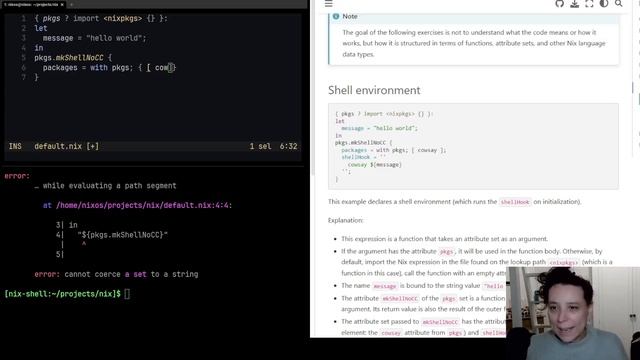Toggle the light/dark theme icon
Viewport: 640px width, 360px height.
pyautogui.click(x=604, y=4)
